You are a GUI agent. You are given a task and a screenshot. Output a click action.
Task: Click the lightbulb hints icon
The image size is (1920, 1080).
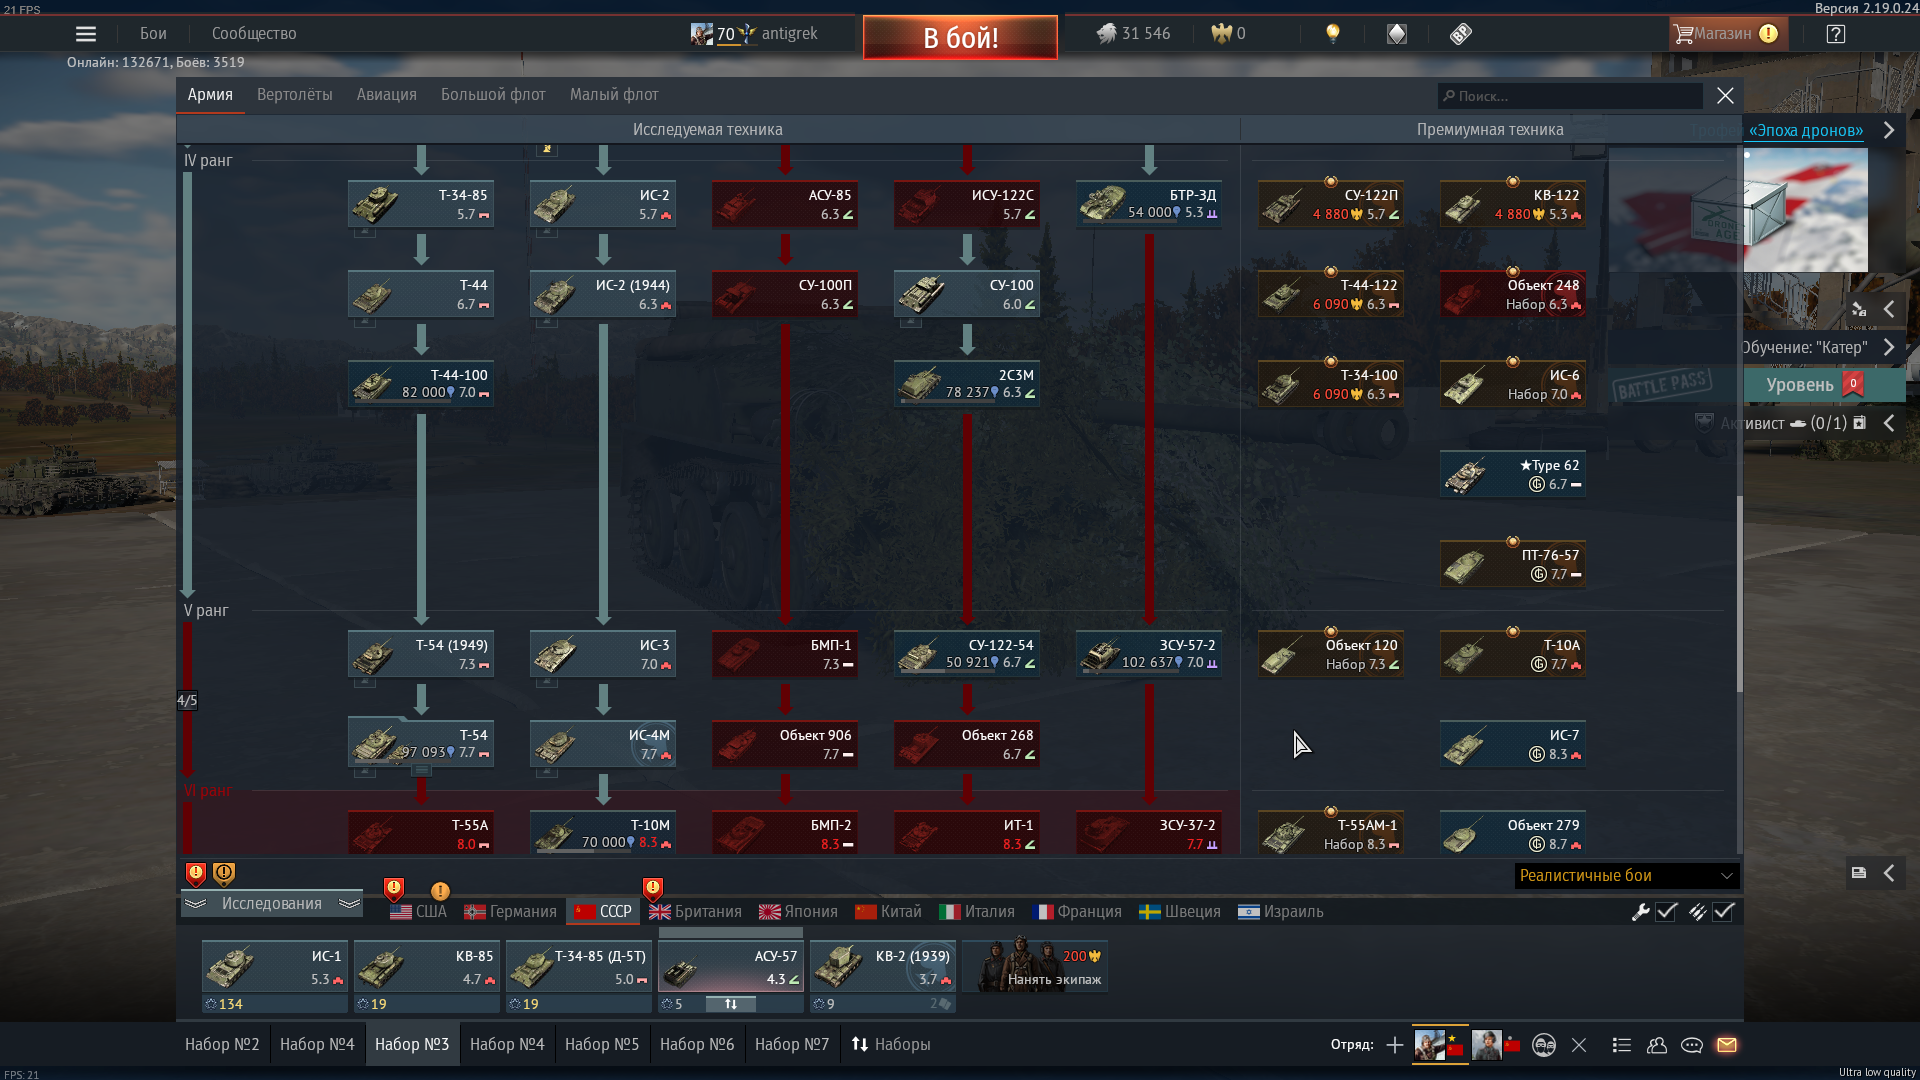click(1333, 34)
